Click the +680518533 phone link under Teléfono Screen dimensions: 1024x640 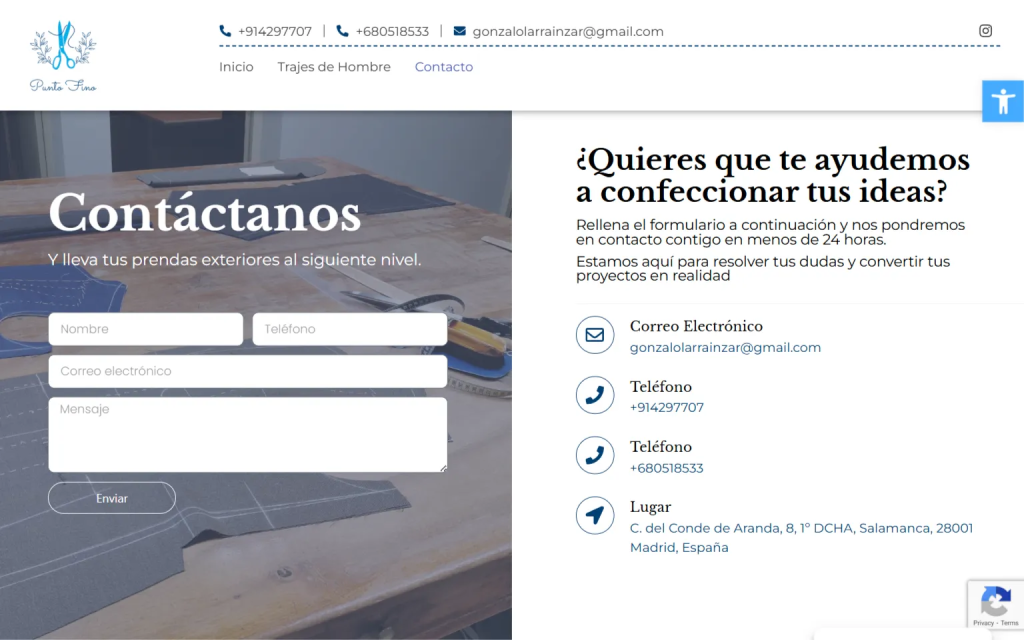click(666, 467)
